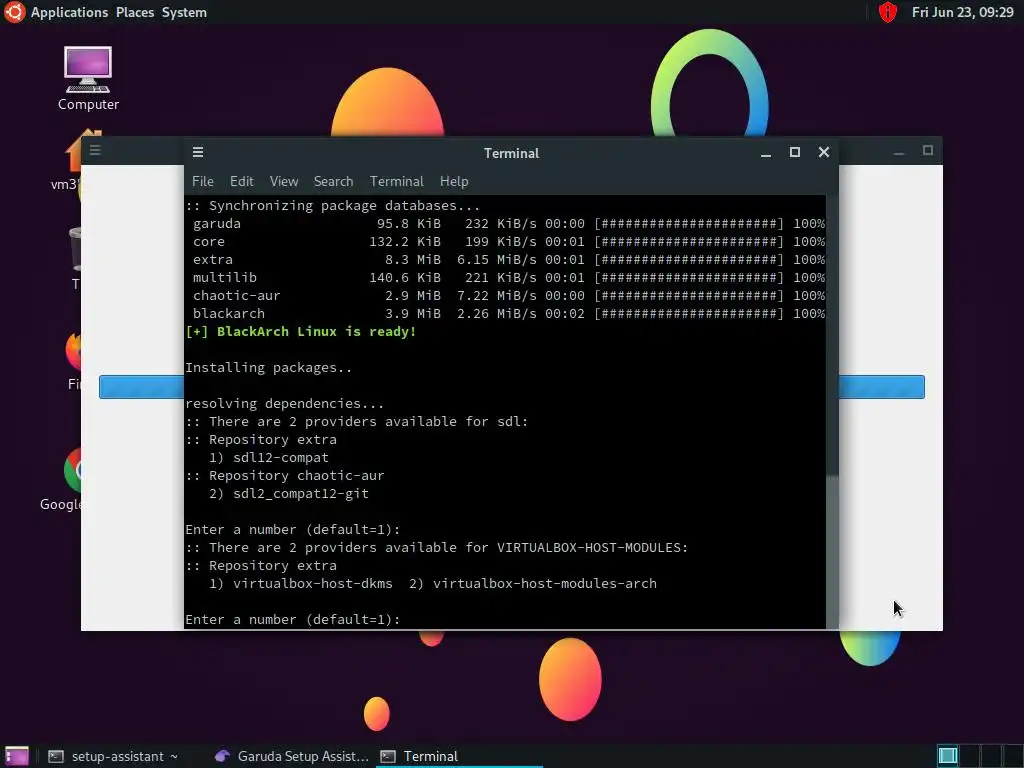Image resolution: width=1024 pixels, height=768 pixels.
Task: Click 'sdl12-compat' option text
Action: point(281,458)
